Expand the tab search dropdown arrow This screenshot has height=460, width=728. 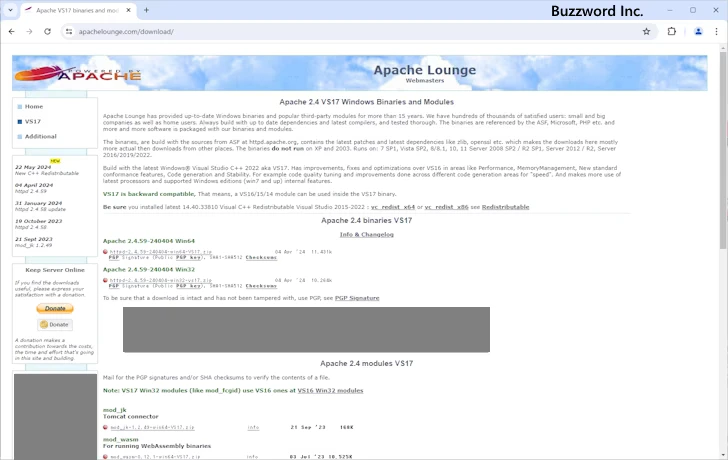[x=11, y=10]
